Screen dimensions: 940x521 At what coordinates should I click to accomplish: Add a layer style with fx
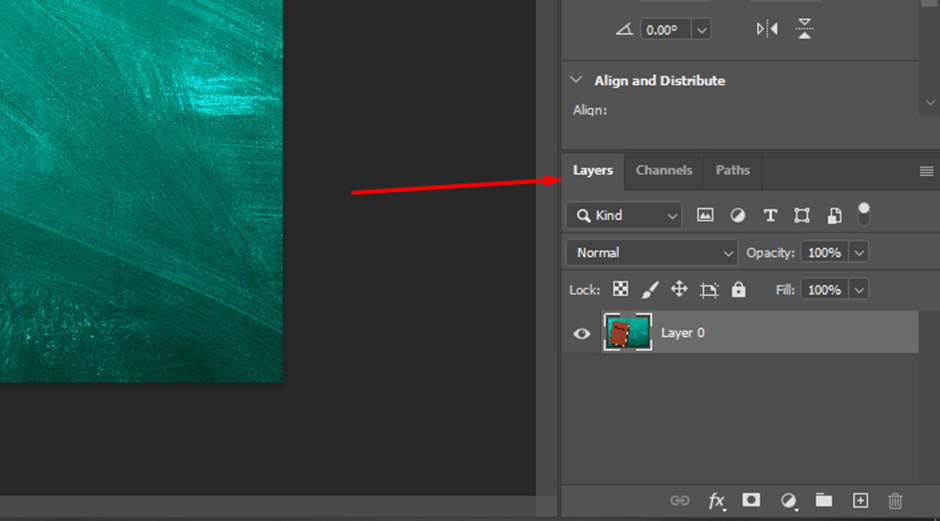coord(716,501)
